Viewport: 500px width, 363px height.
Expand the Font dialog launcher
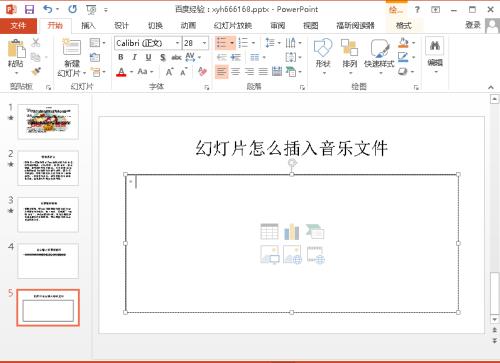pos(207,87)
